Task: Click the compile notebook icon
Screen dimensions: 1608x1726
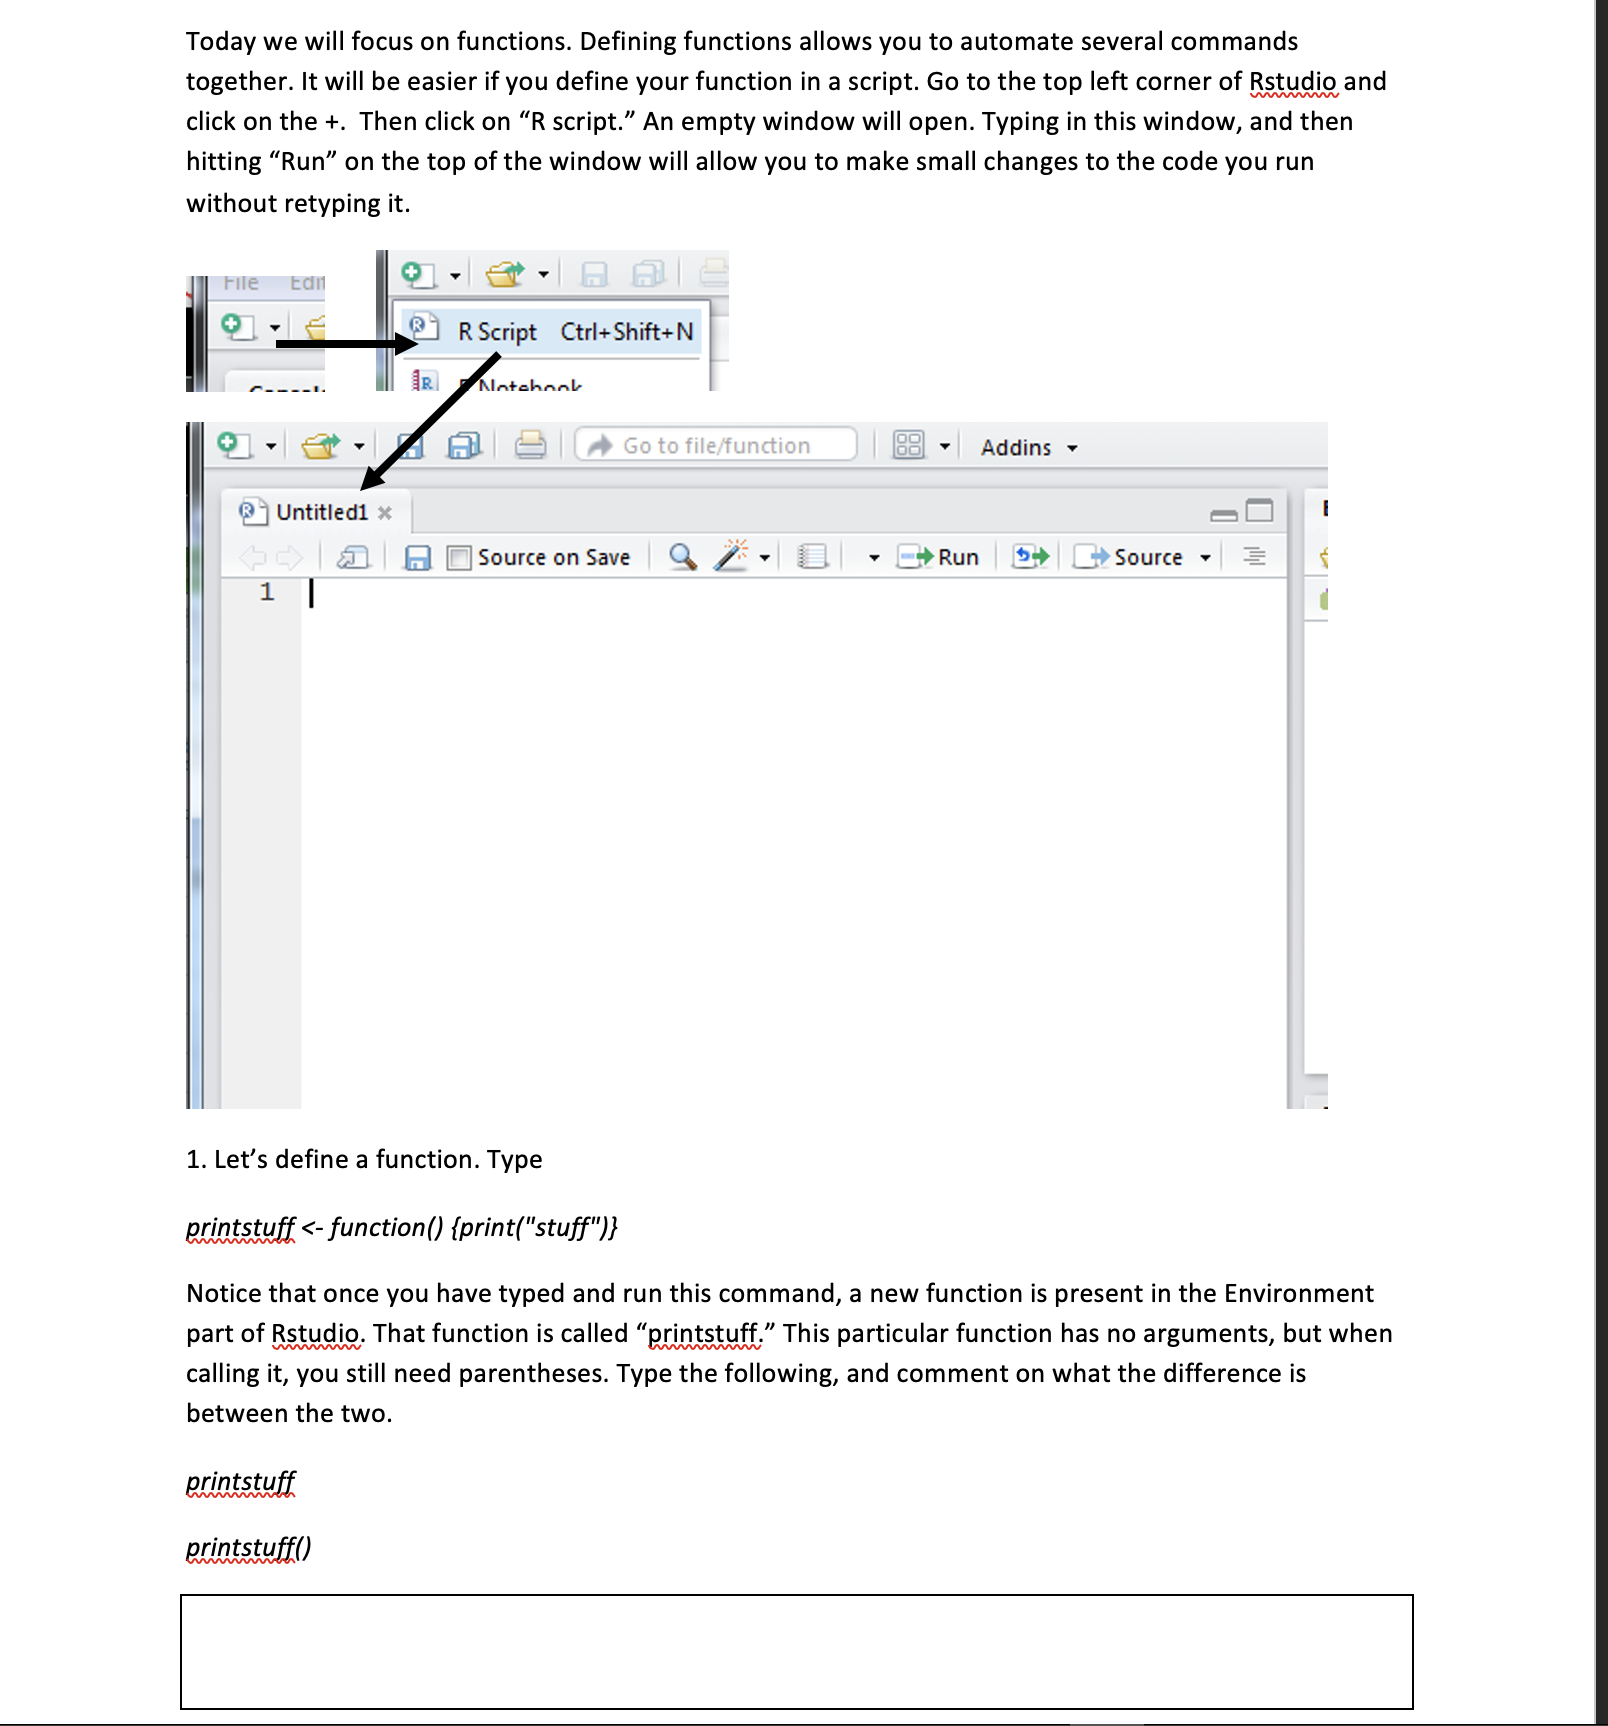Action: (x=813, y=557)
